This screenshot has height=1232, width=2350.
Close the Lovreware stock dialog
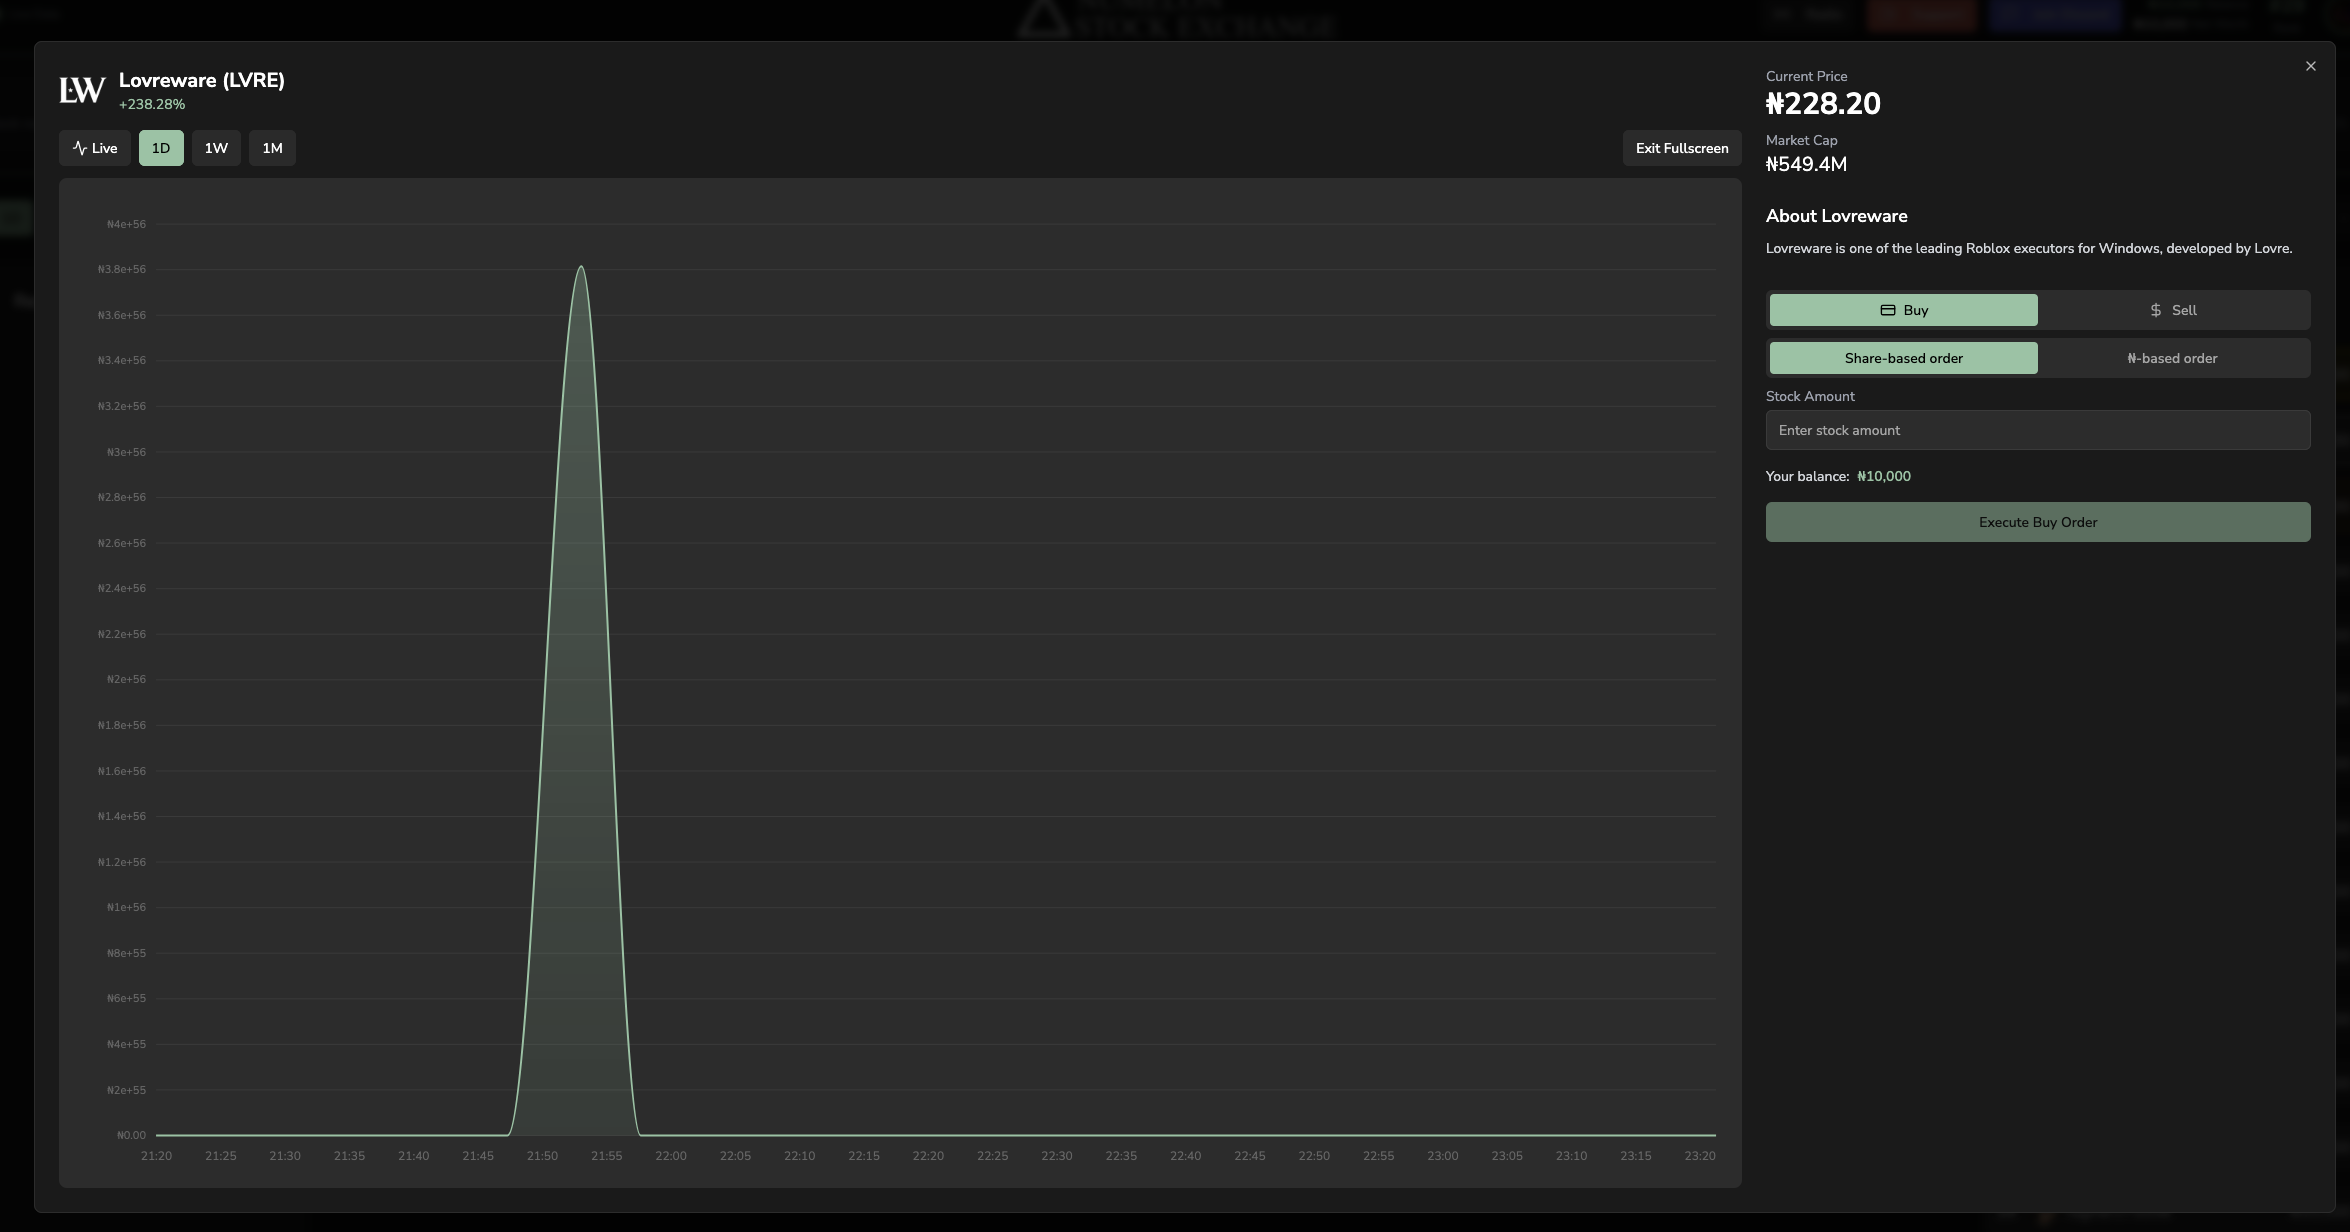2310,66
